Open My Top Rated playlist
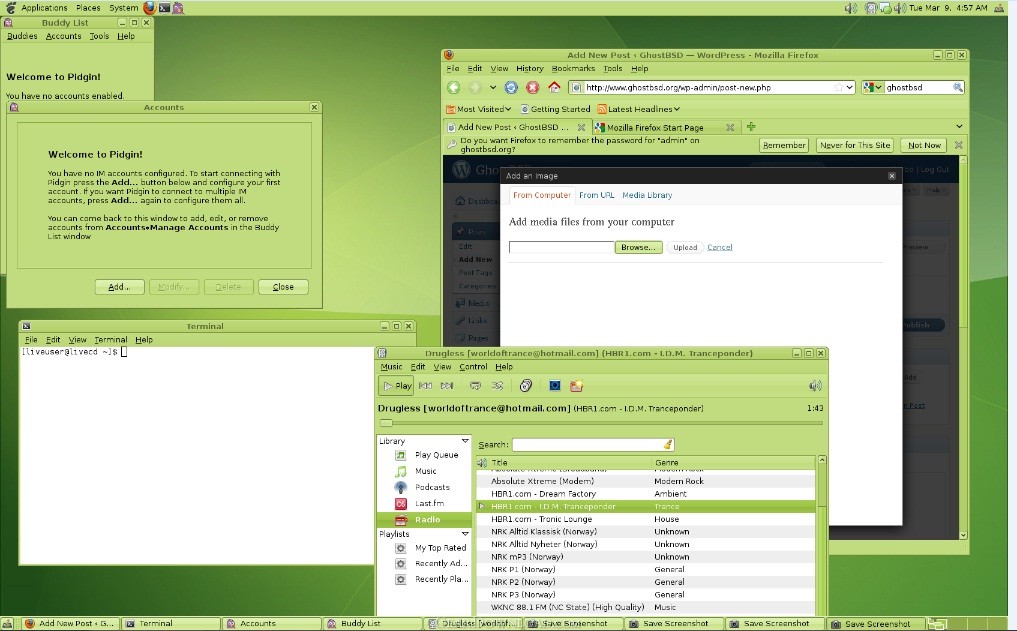 [440, 548]
